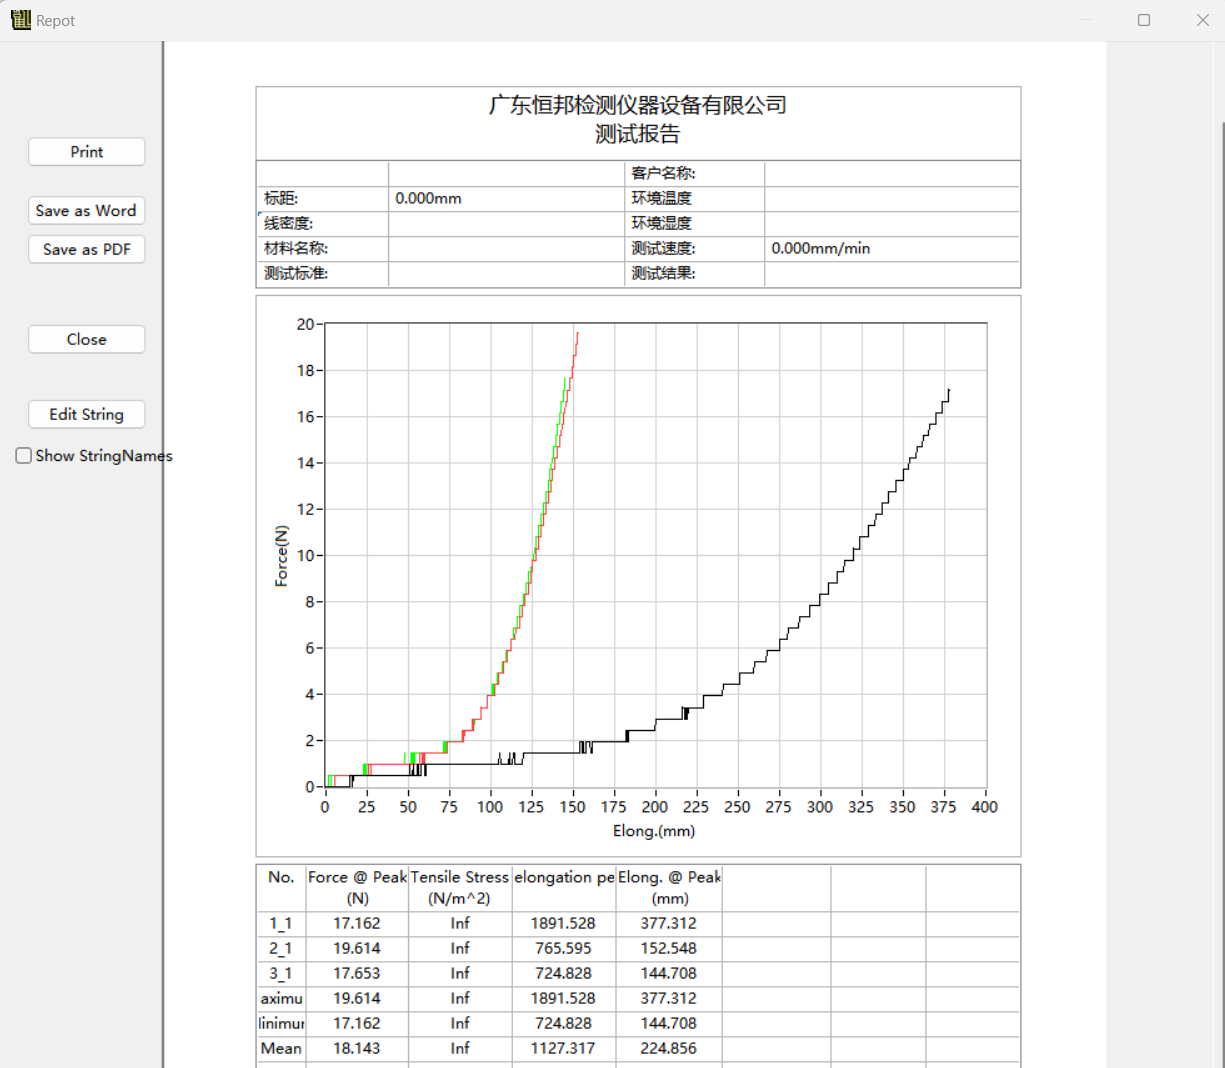This screenshot has width=1225, height=1068.
Task: Export report with Save as PDF
Action: pyautogui.click(x=86, y=250)
